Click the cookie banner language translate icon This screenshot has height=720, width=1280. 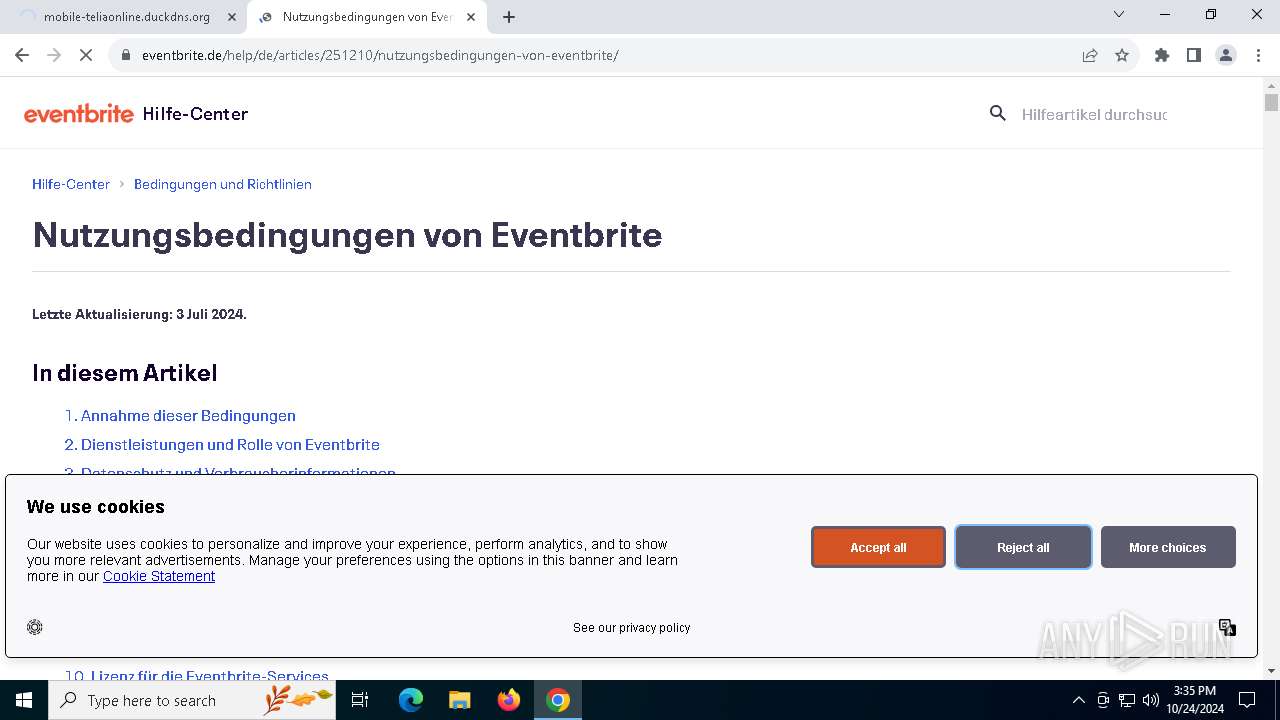(x=1227, y=627)
